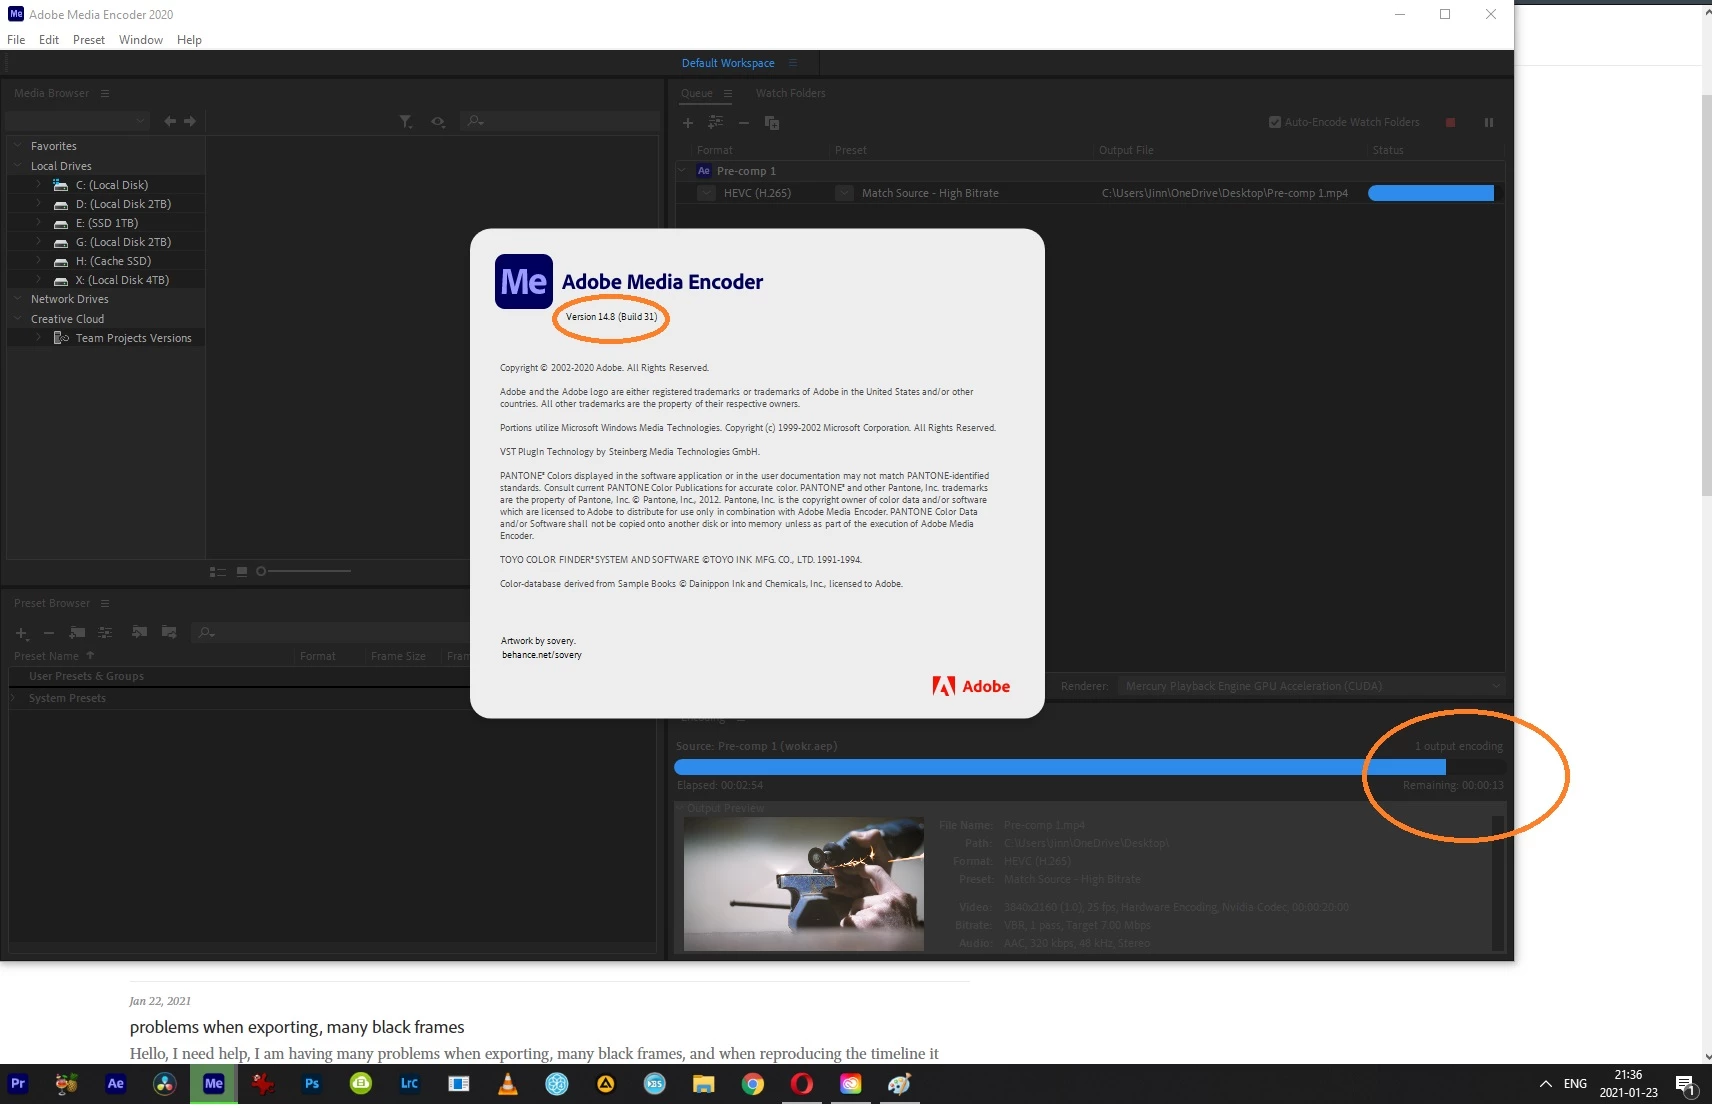This screenshot has height=1108, width=1716.
Task: Open the Window menu
Action: point(141,40)
